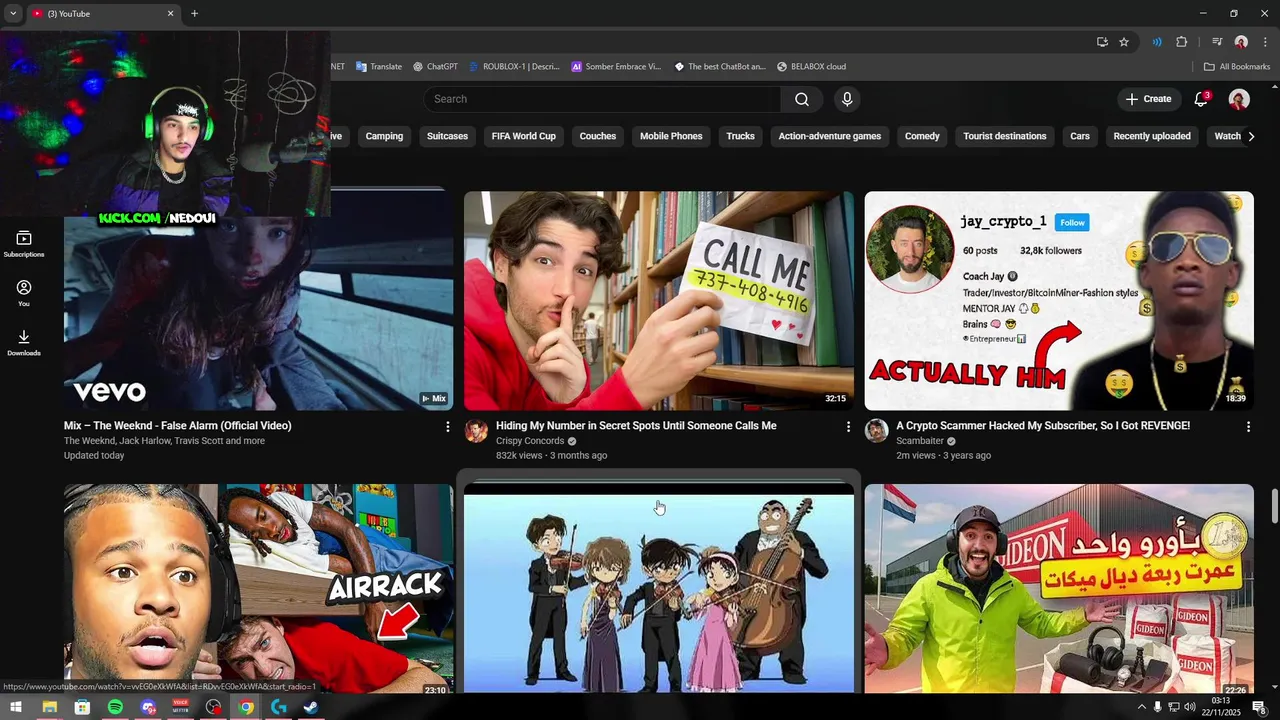Open the Scambaiter channel avatar
This screenshot has height=720, width=1280.
[x=877, y=431]
